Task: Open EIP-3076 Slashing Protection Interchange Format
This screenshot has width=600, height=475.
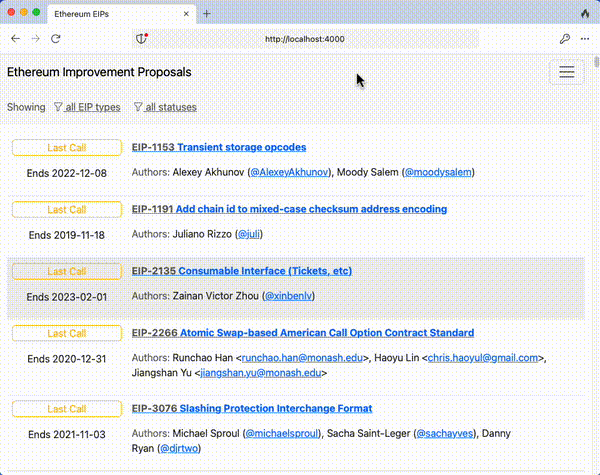Action: coord(252,409)
